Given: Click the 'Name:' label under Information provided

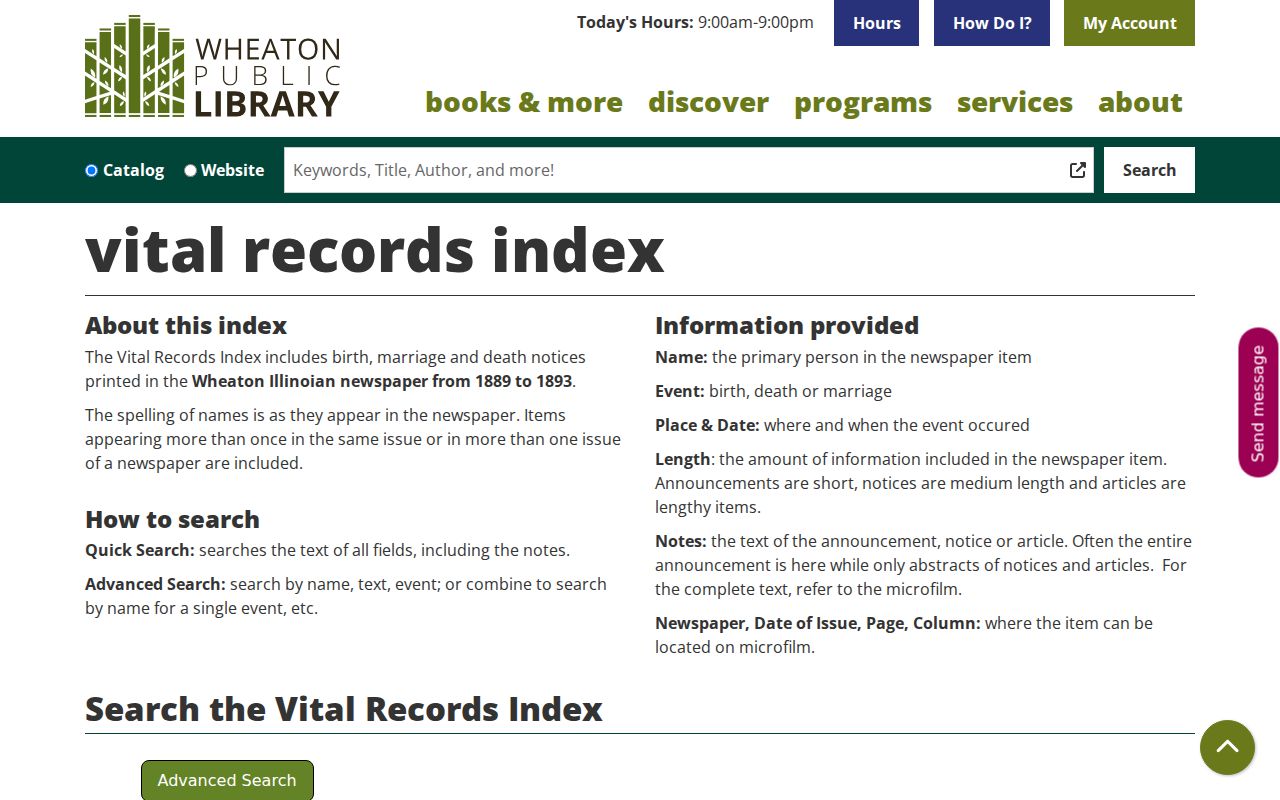Looking at the screenshot, I should [x=681, y=357].
